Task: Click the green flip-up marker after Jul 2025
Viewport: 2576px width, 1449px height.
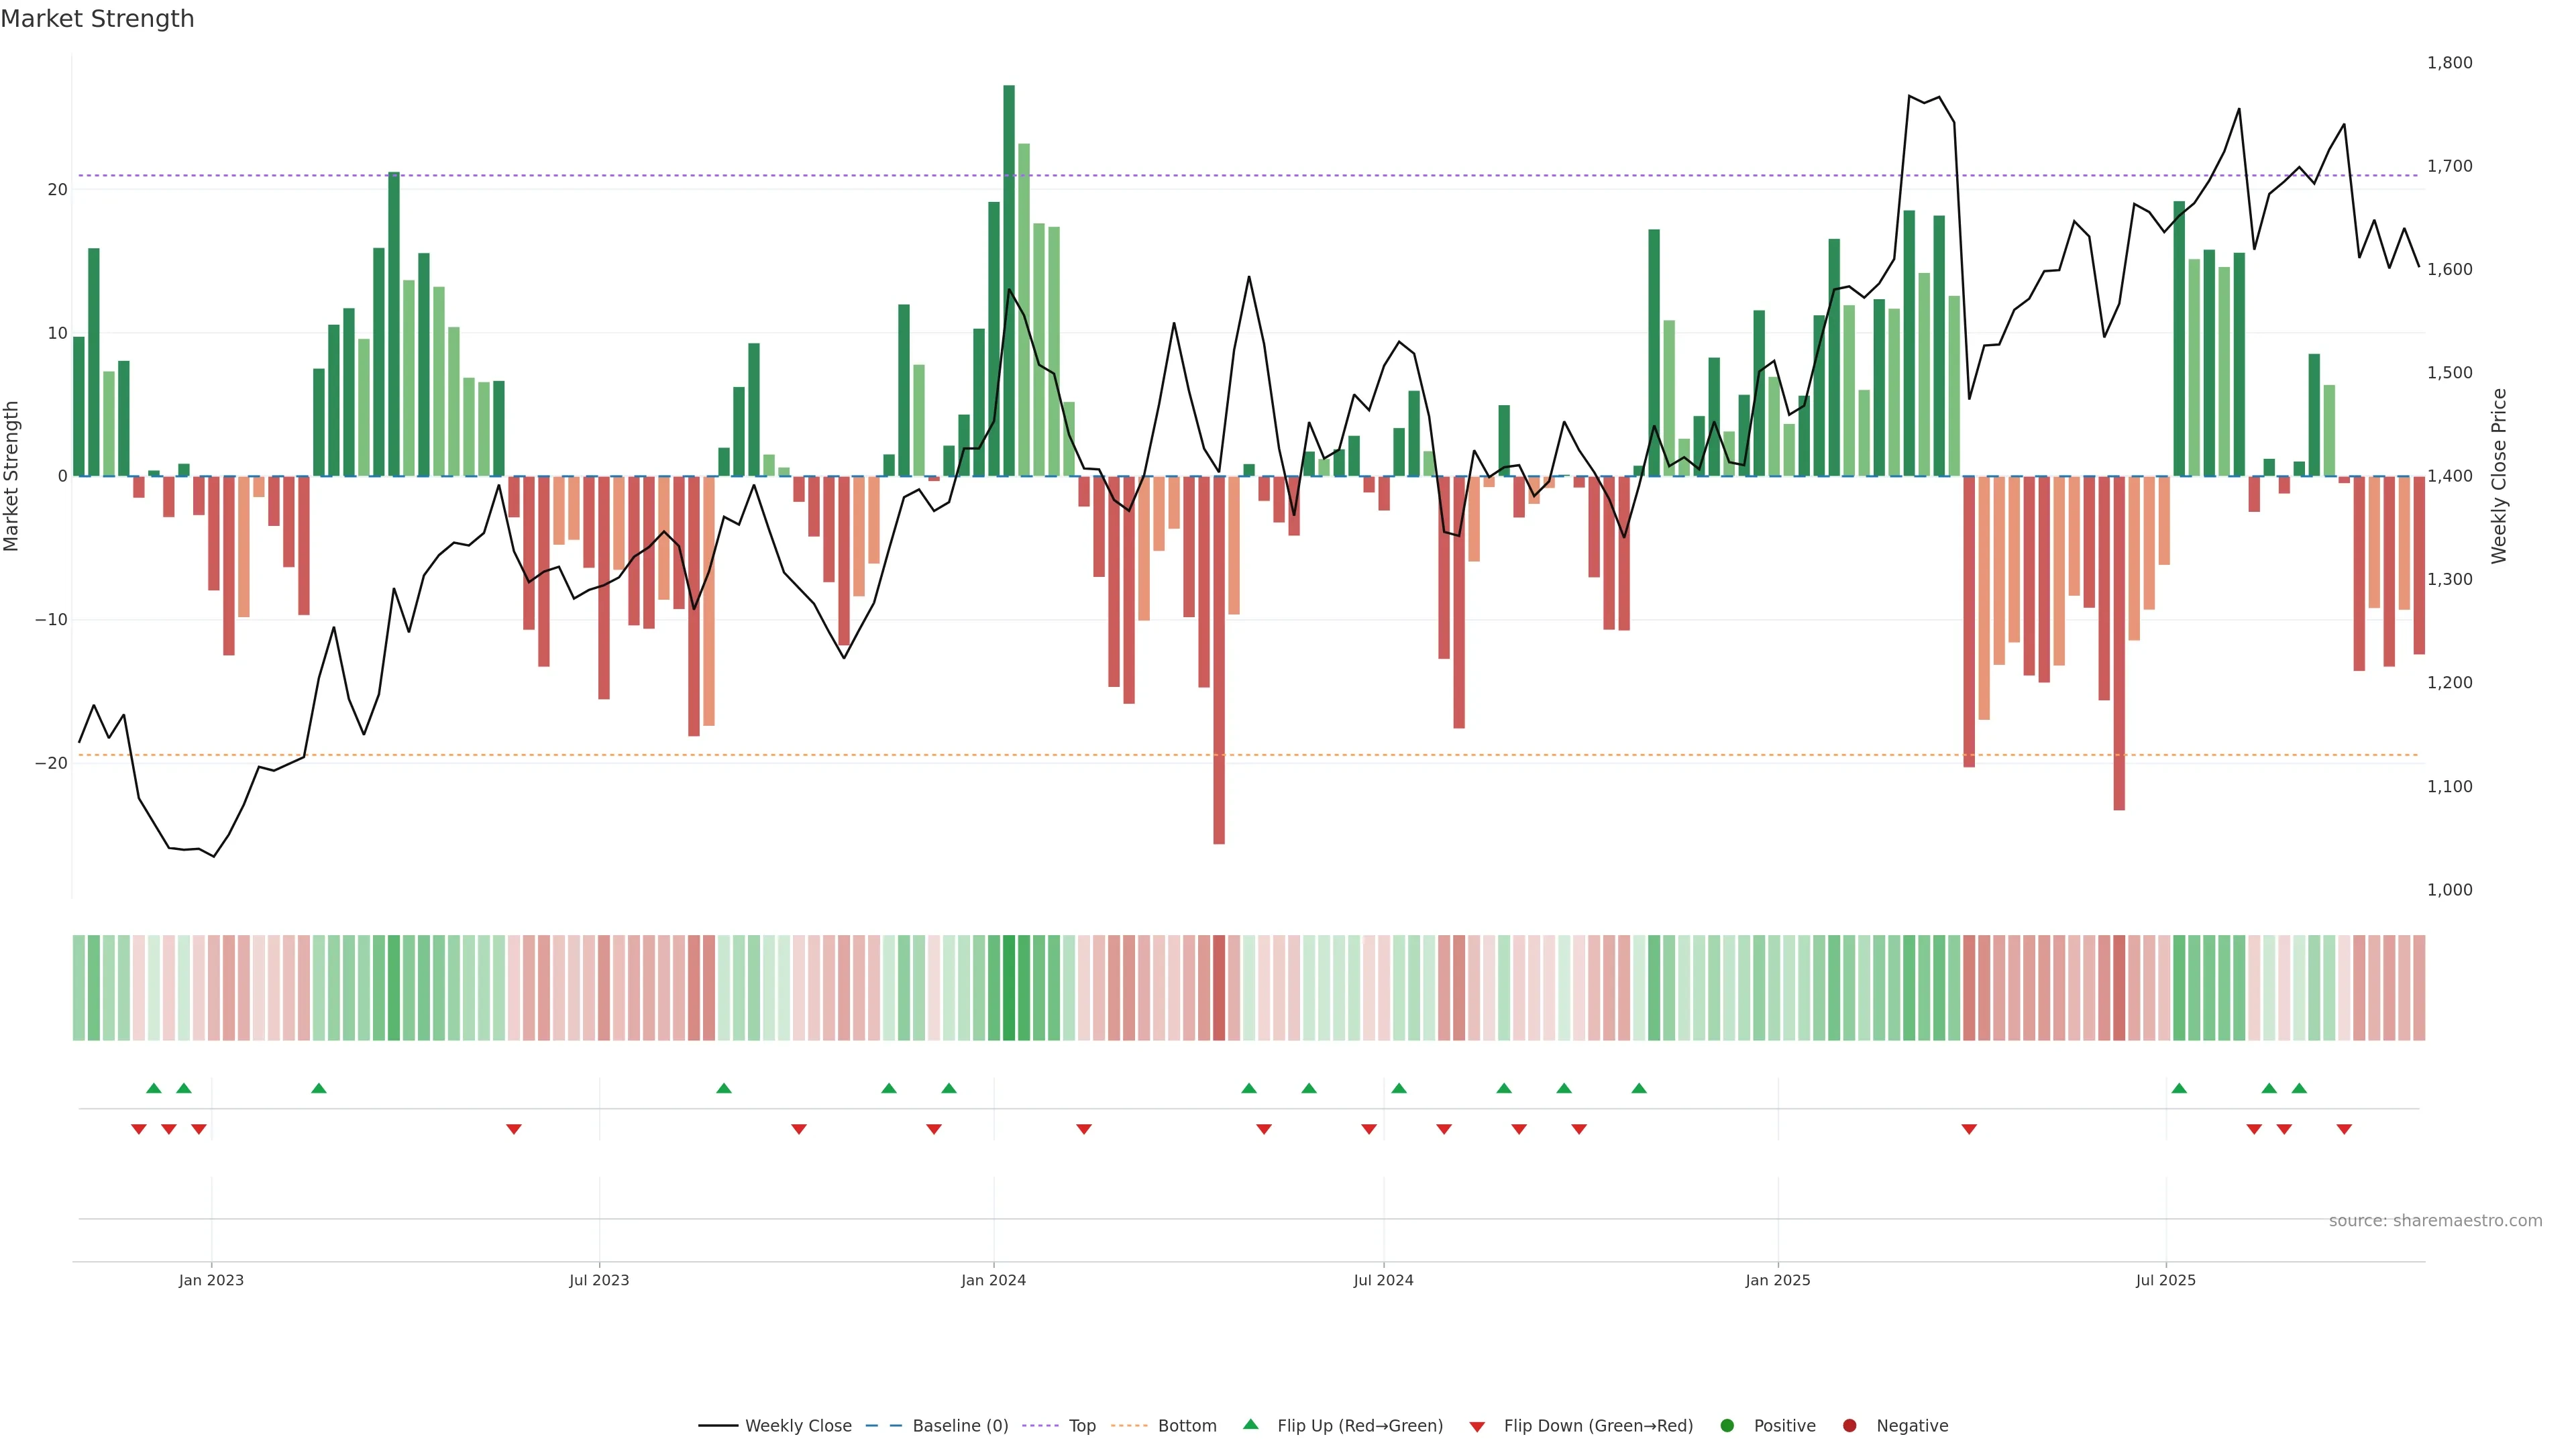Action: point(2179,1088)
